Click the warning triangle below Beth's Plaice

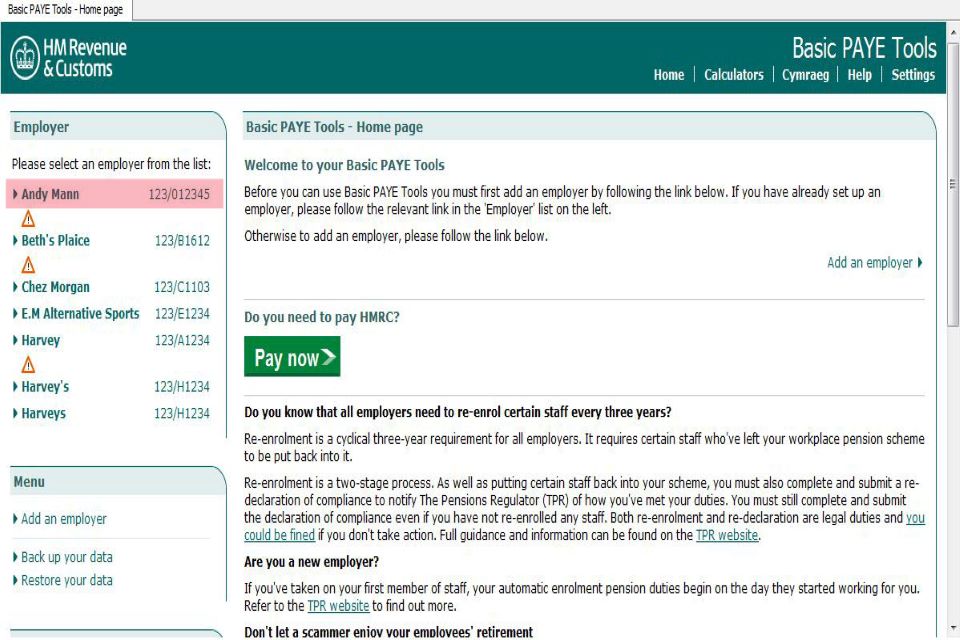(28, 265)
